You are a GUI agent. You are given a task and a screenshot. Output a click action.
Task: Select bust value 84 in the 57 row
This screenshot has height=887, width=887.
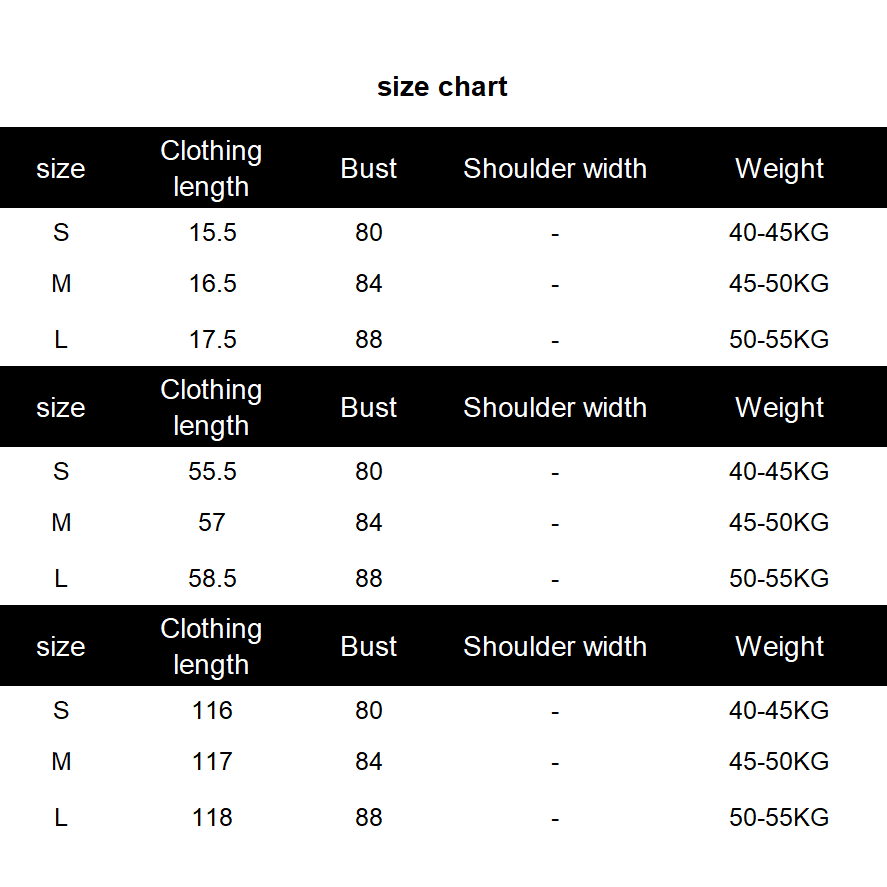click(369, 523)
